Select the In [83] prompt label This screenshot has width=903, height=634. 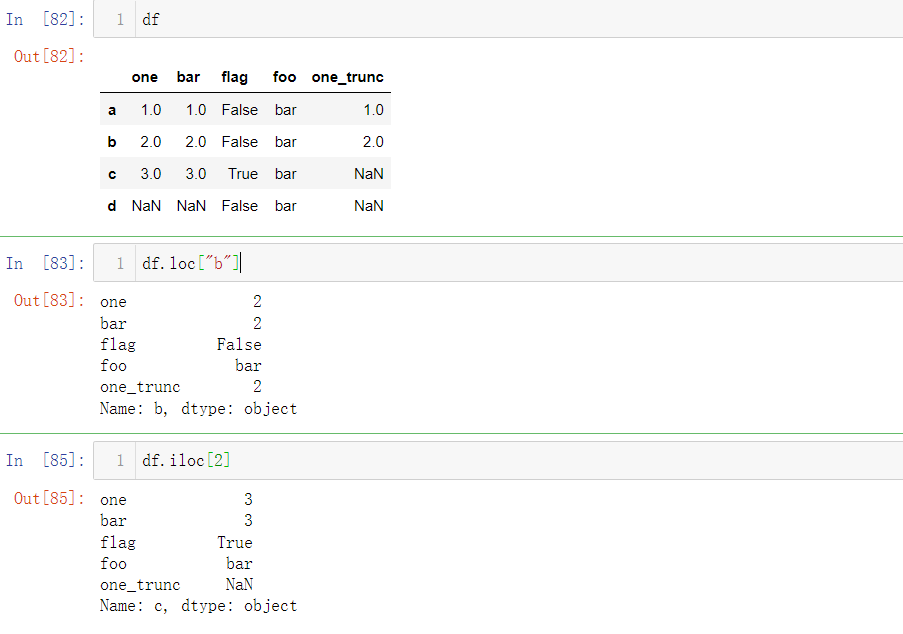(45, 263)
